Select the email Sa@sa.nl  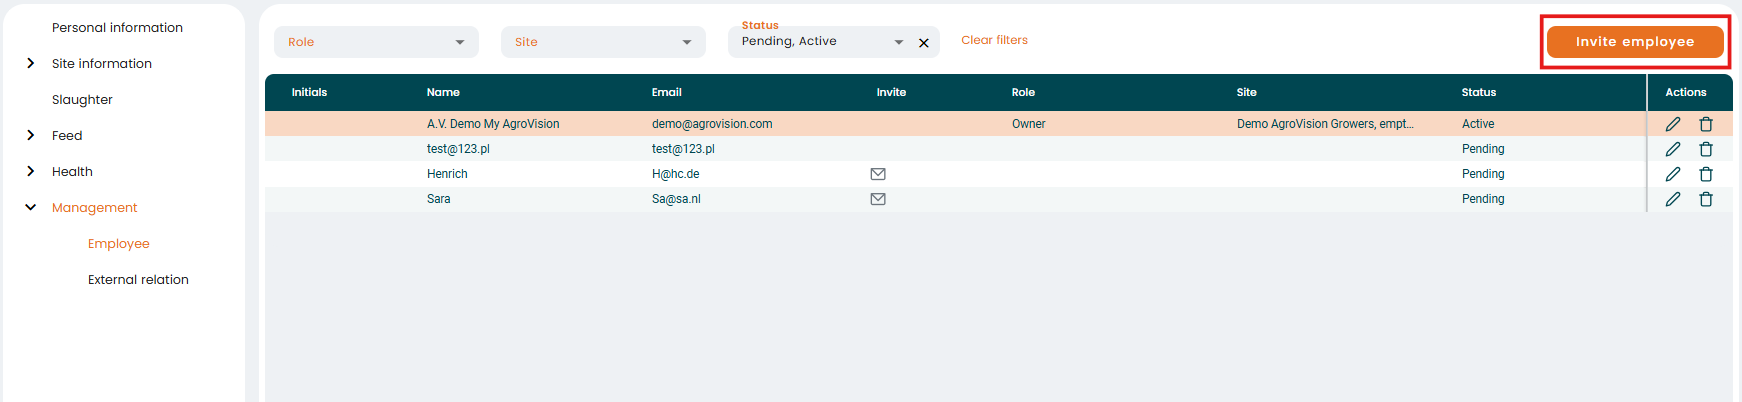click(x=676, y=199)
